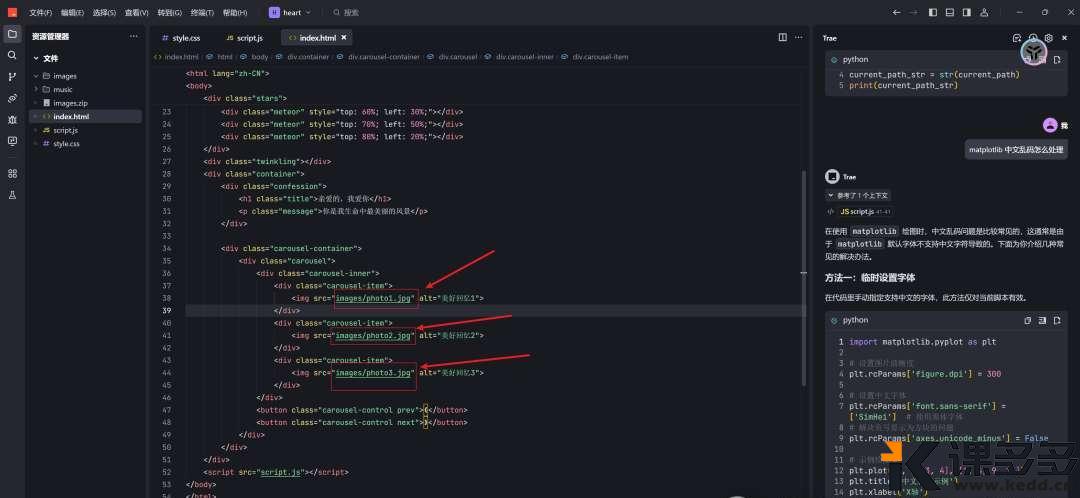Viewport: 1080px width, 498px height.
Task: Copy the matplotlib python code block
Action: coord(1027,320)
